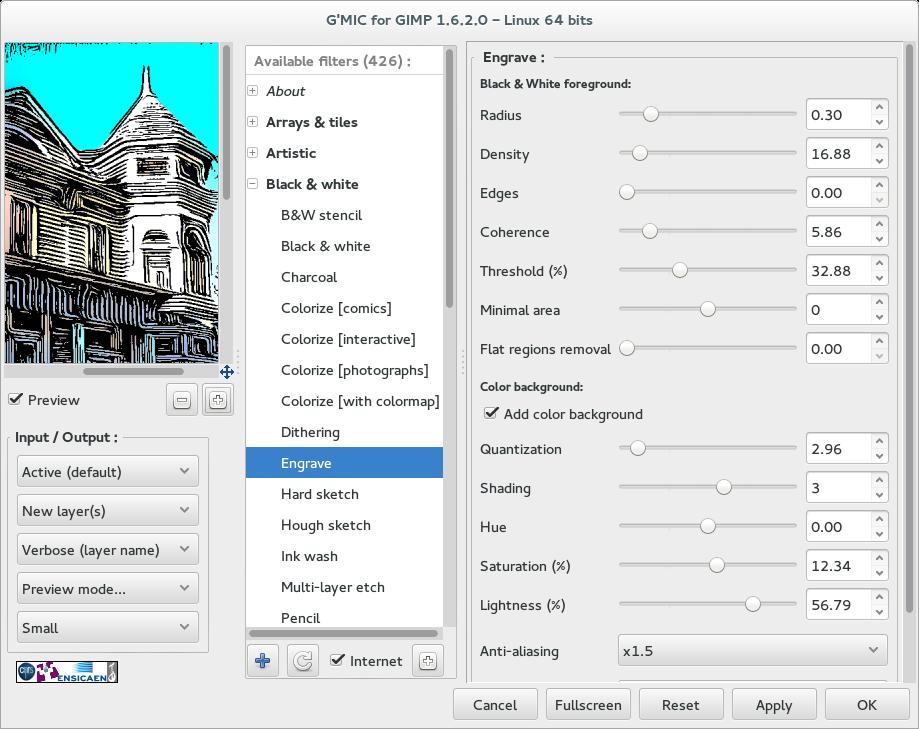This screenshot has width=919, height=729.
Task: Disable the Preview checkbox
Action: pyautogui.click(x=16, y=400)
